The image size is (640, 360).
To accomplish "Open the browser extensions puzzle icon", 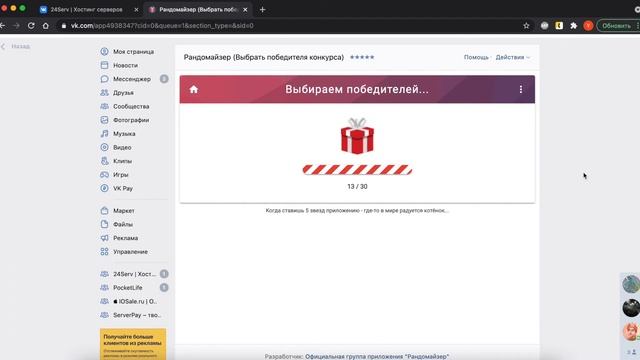I will click(x=573, y=26).
